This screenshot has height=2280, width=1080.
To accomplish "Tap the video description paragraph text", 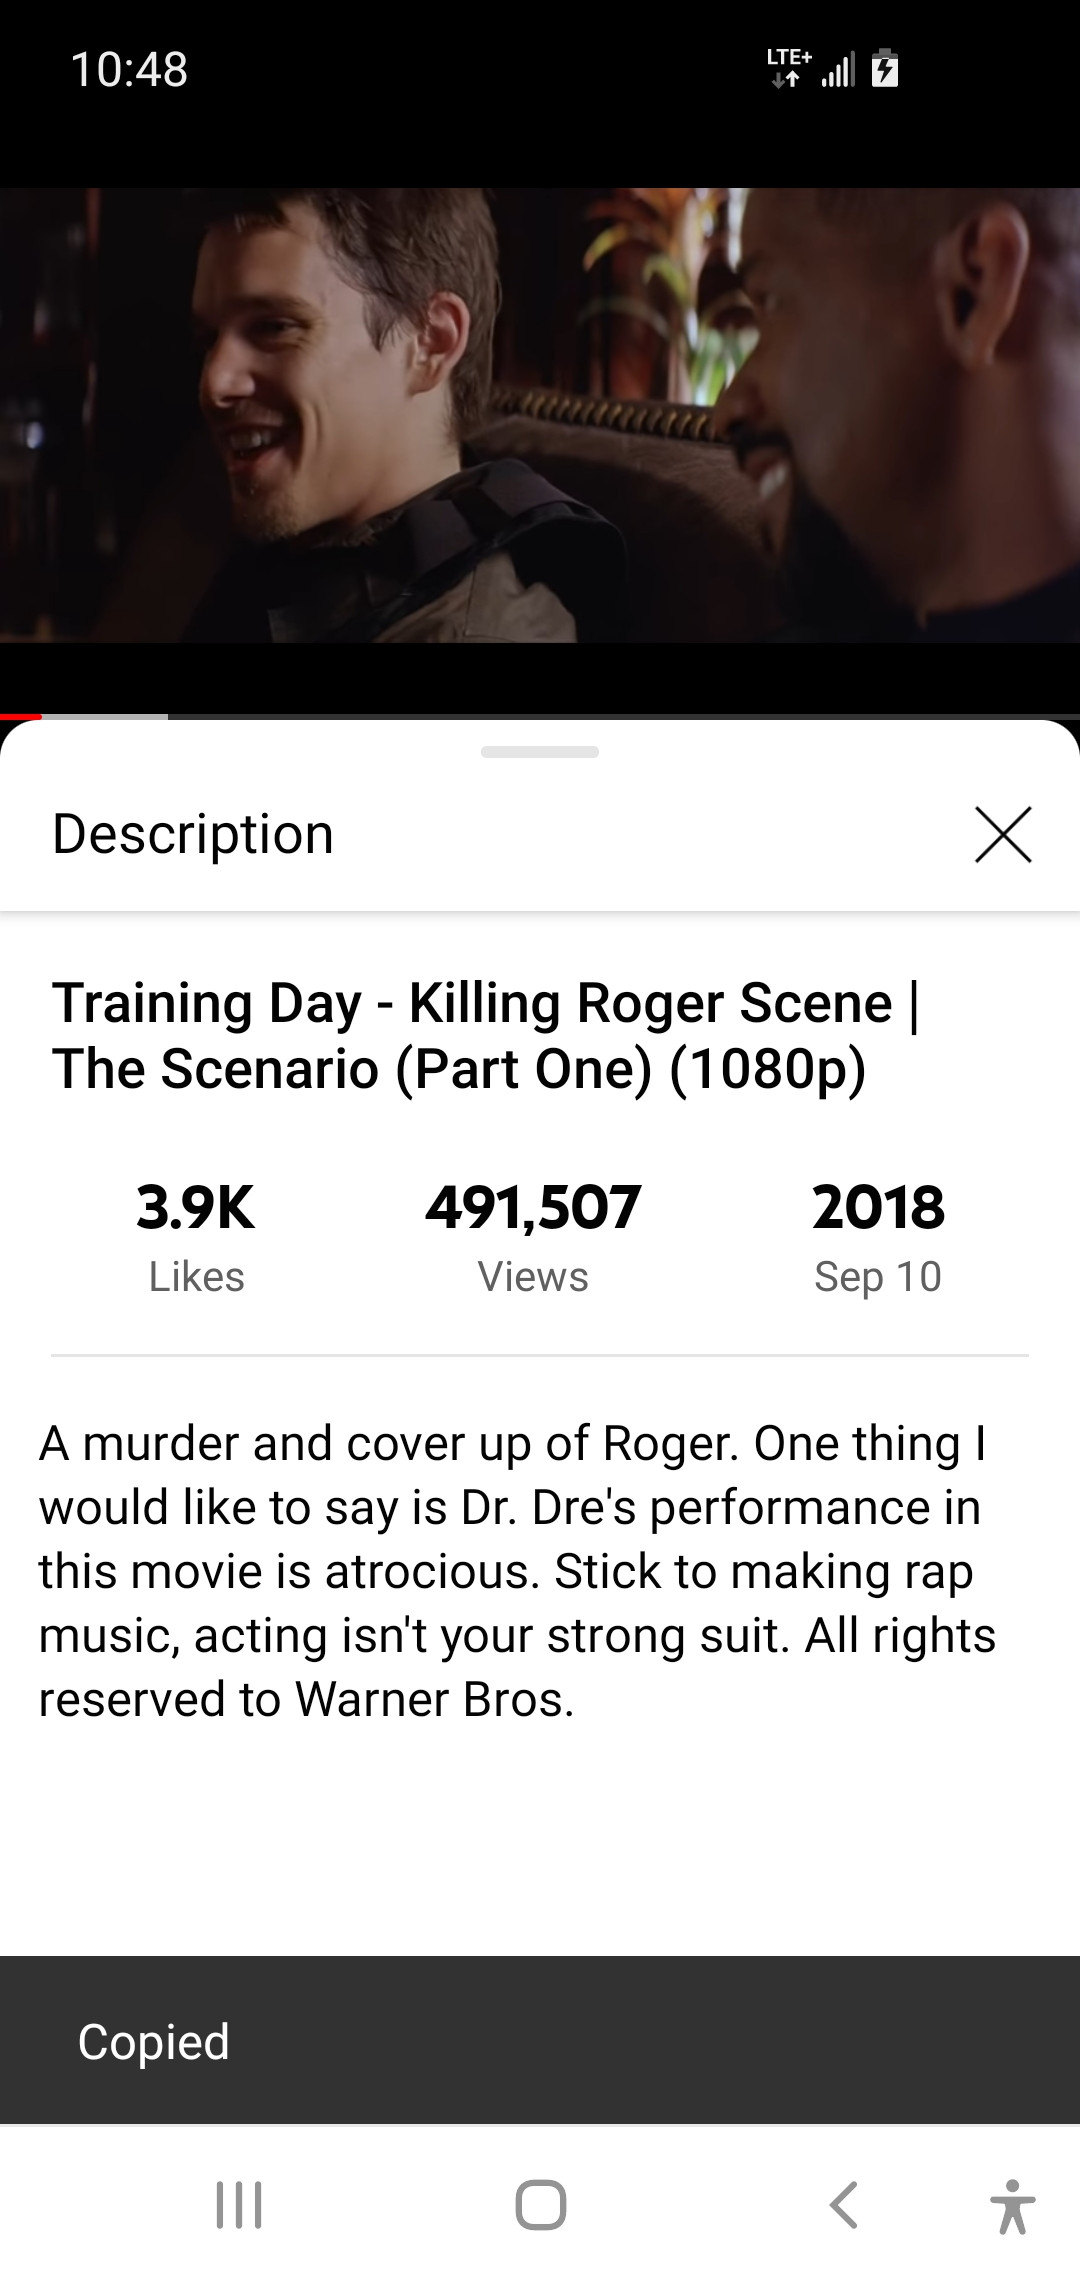I will click(x=516, y=1570).
